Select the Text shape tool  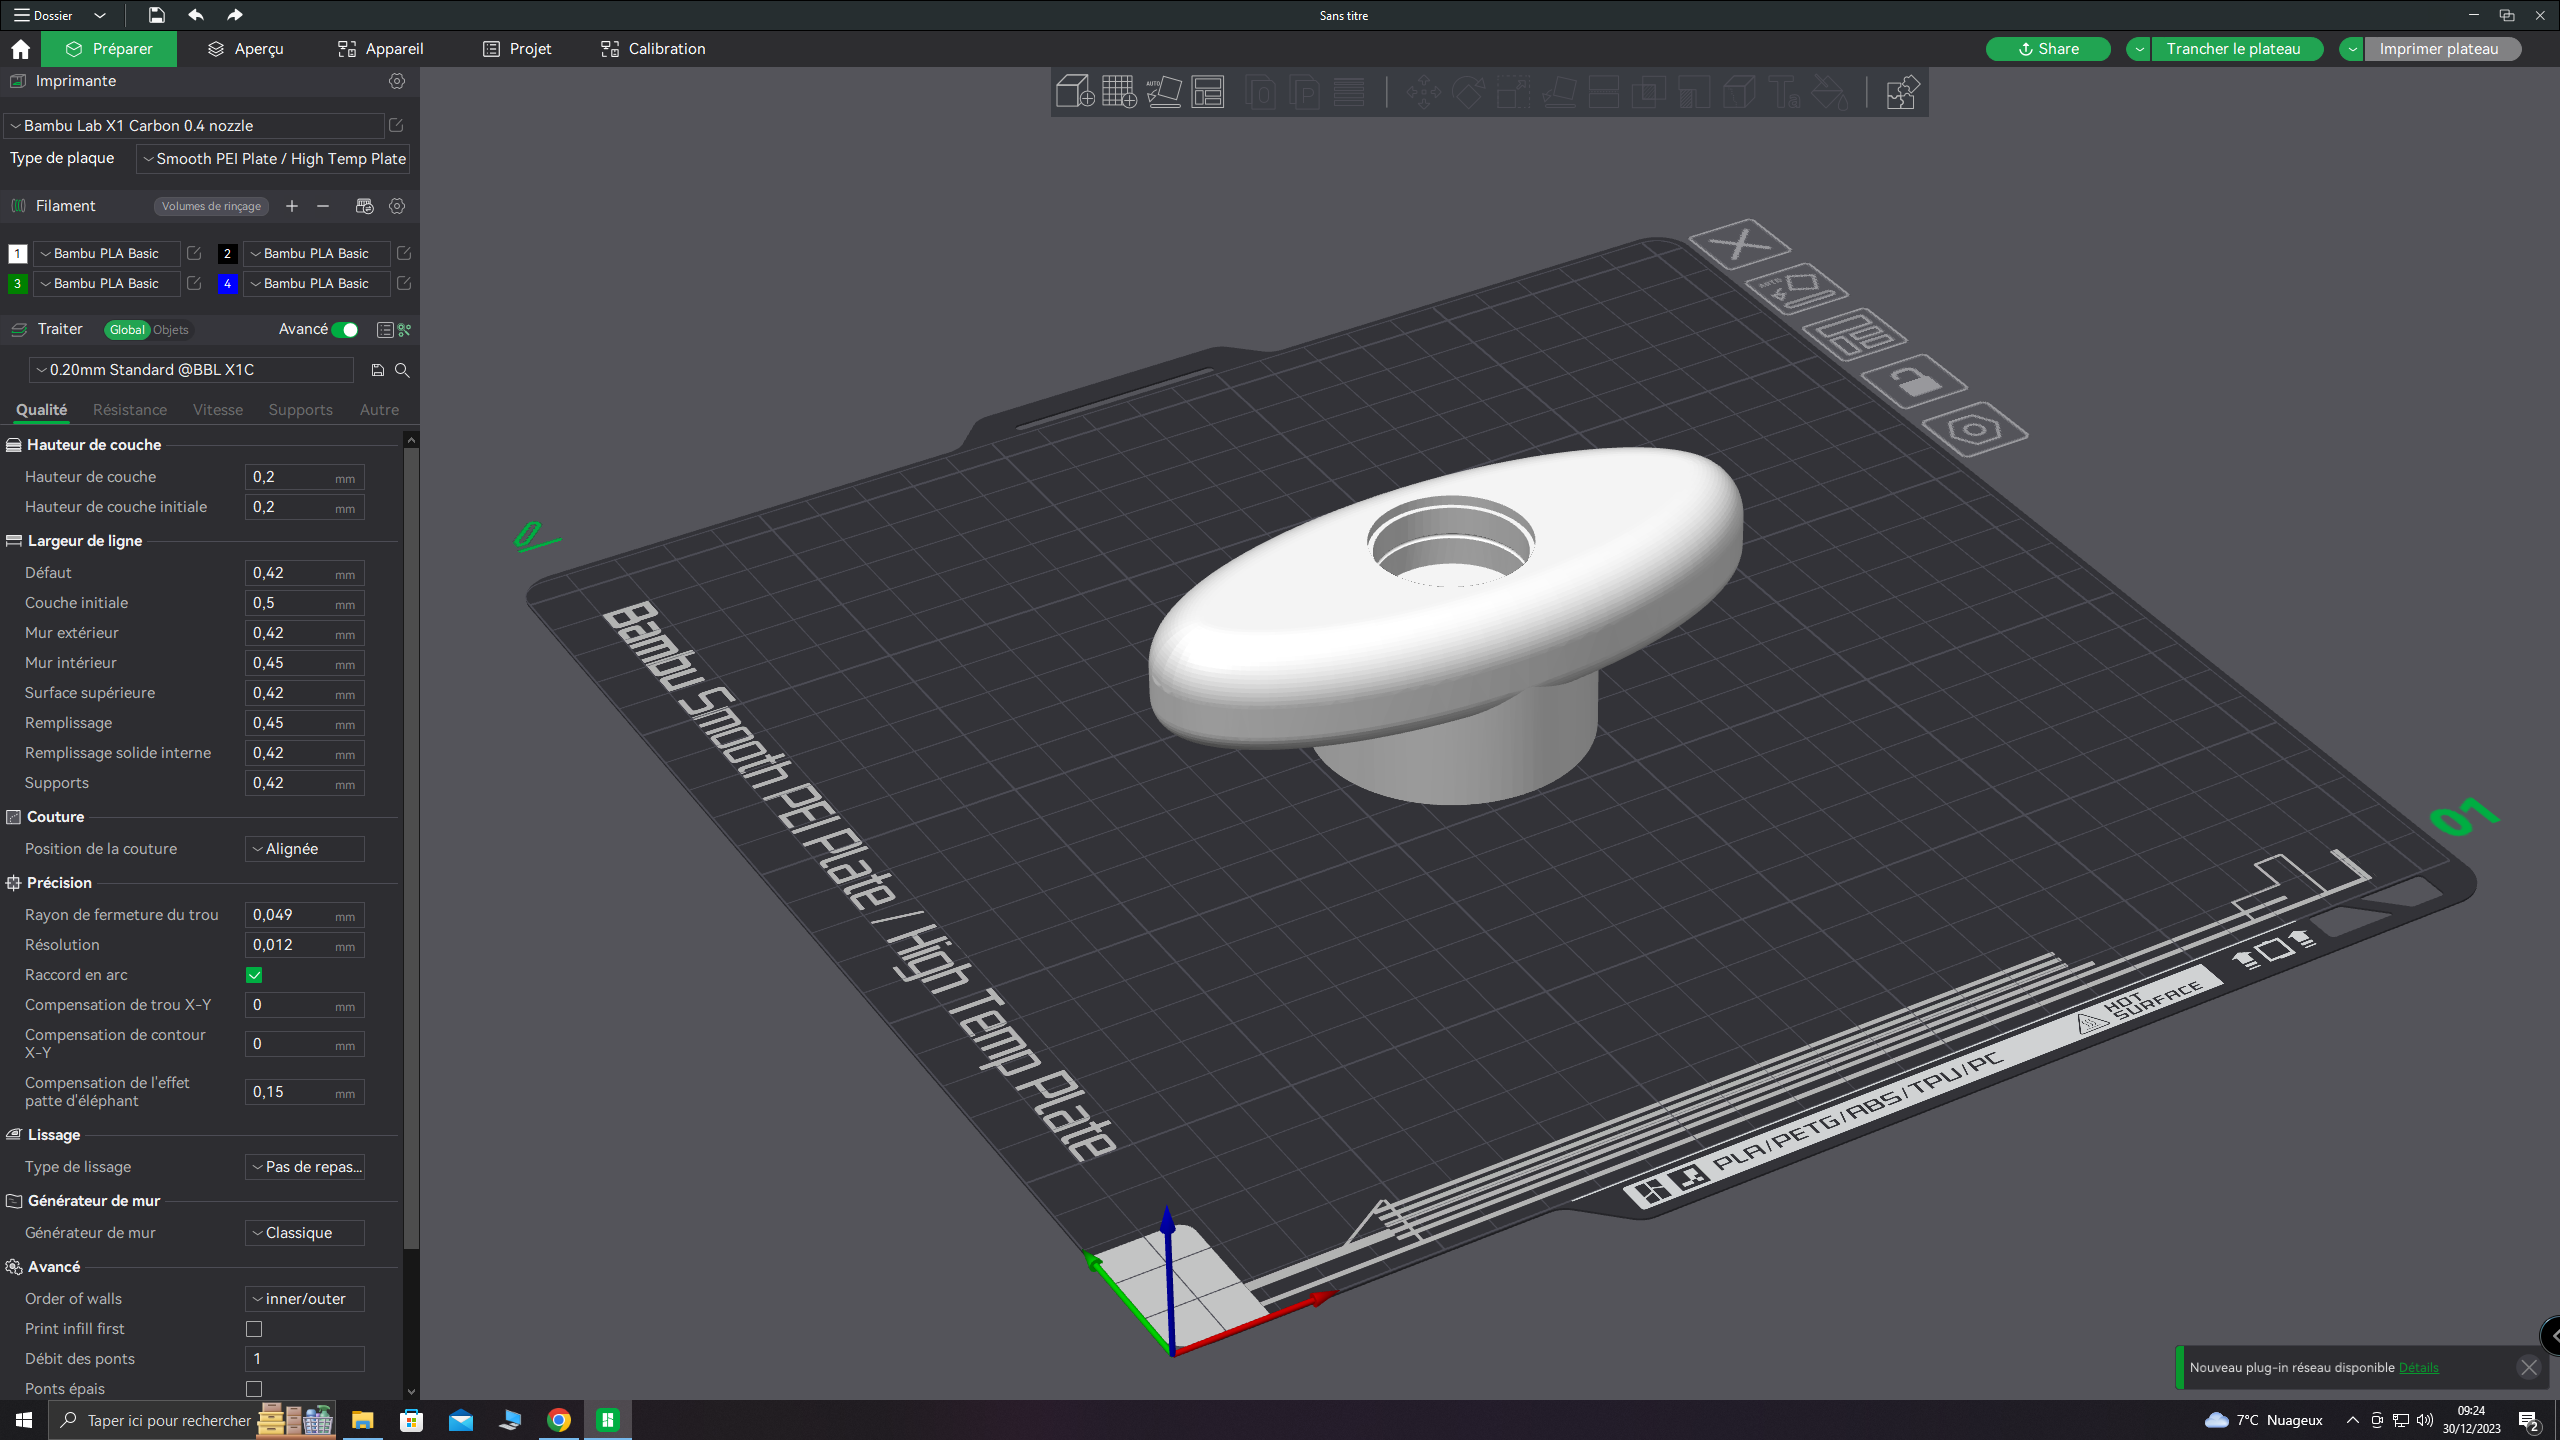1784,92
